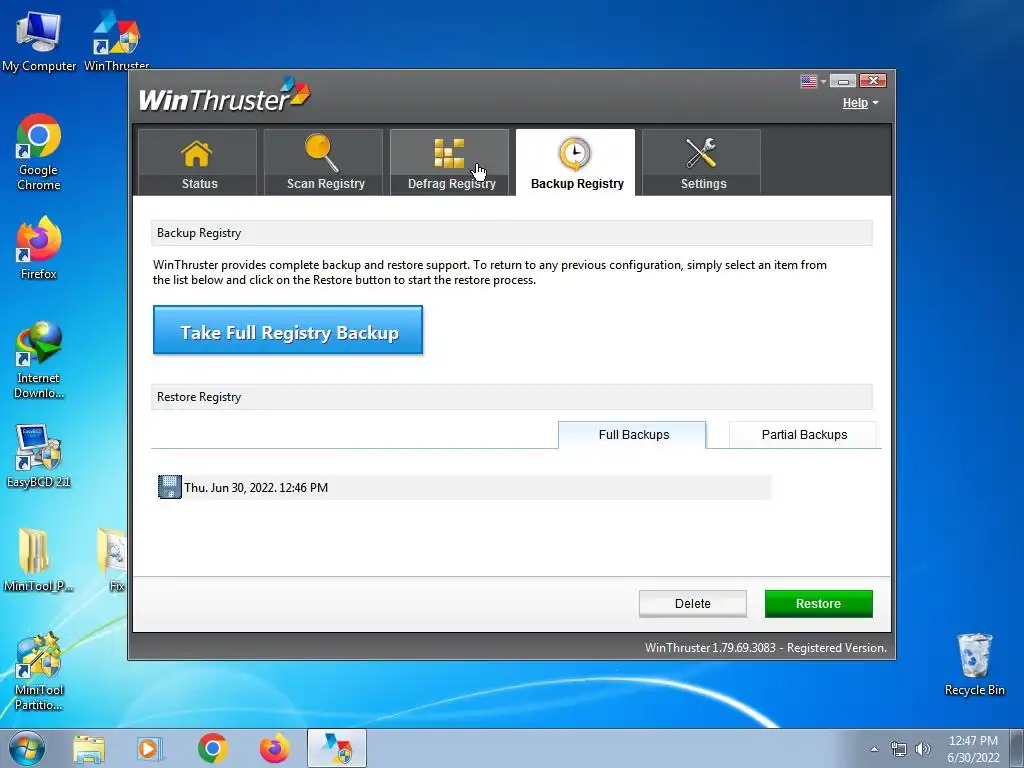
Task: Click WinThruster 1.79.69.3083 version text
Action: pos(765,648)
